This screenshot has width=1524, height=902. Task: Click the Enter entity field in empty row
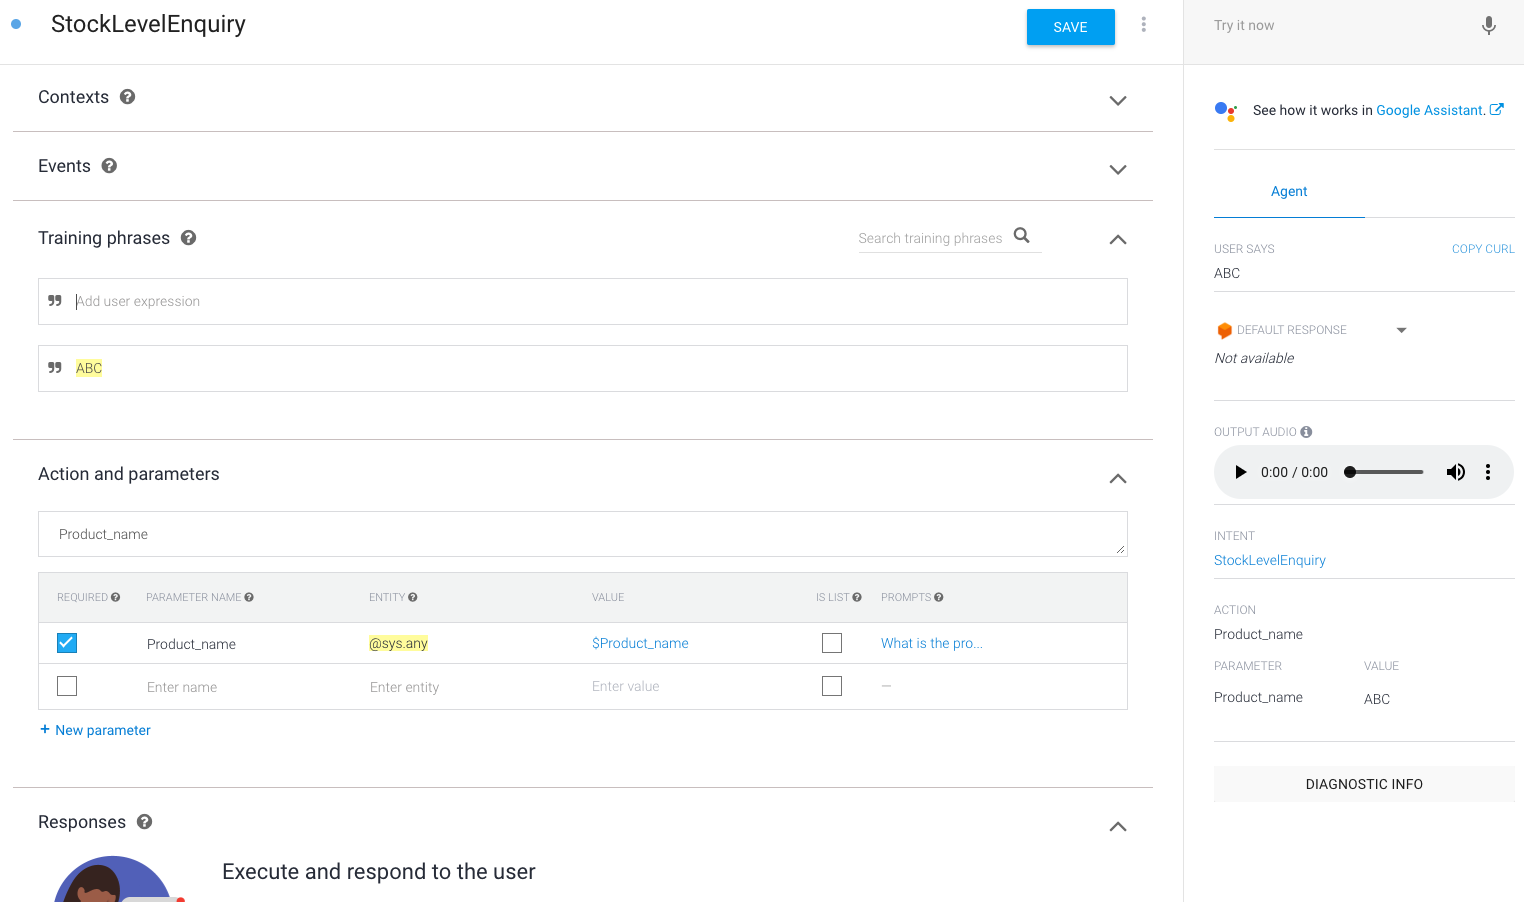404,687
